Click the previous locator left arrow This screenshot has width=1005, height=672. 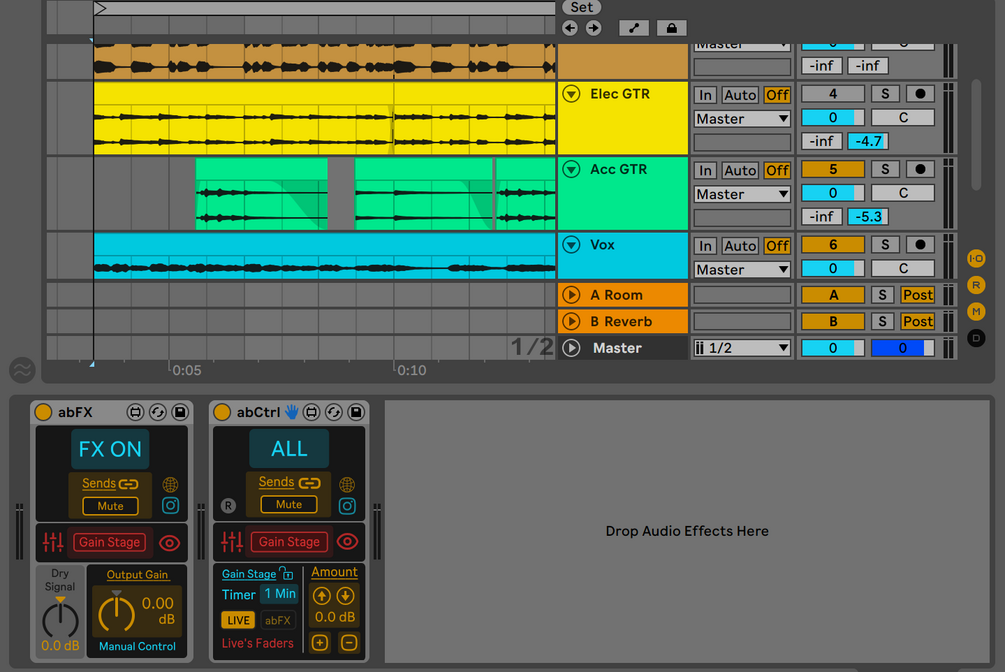point(570,28)
